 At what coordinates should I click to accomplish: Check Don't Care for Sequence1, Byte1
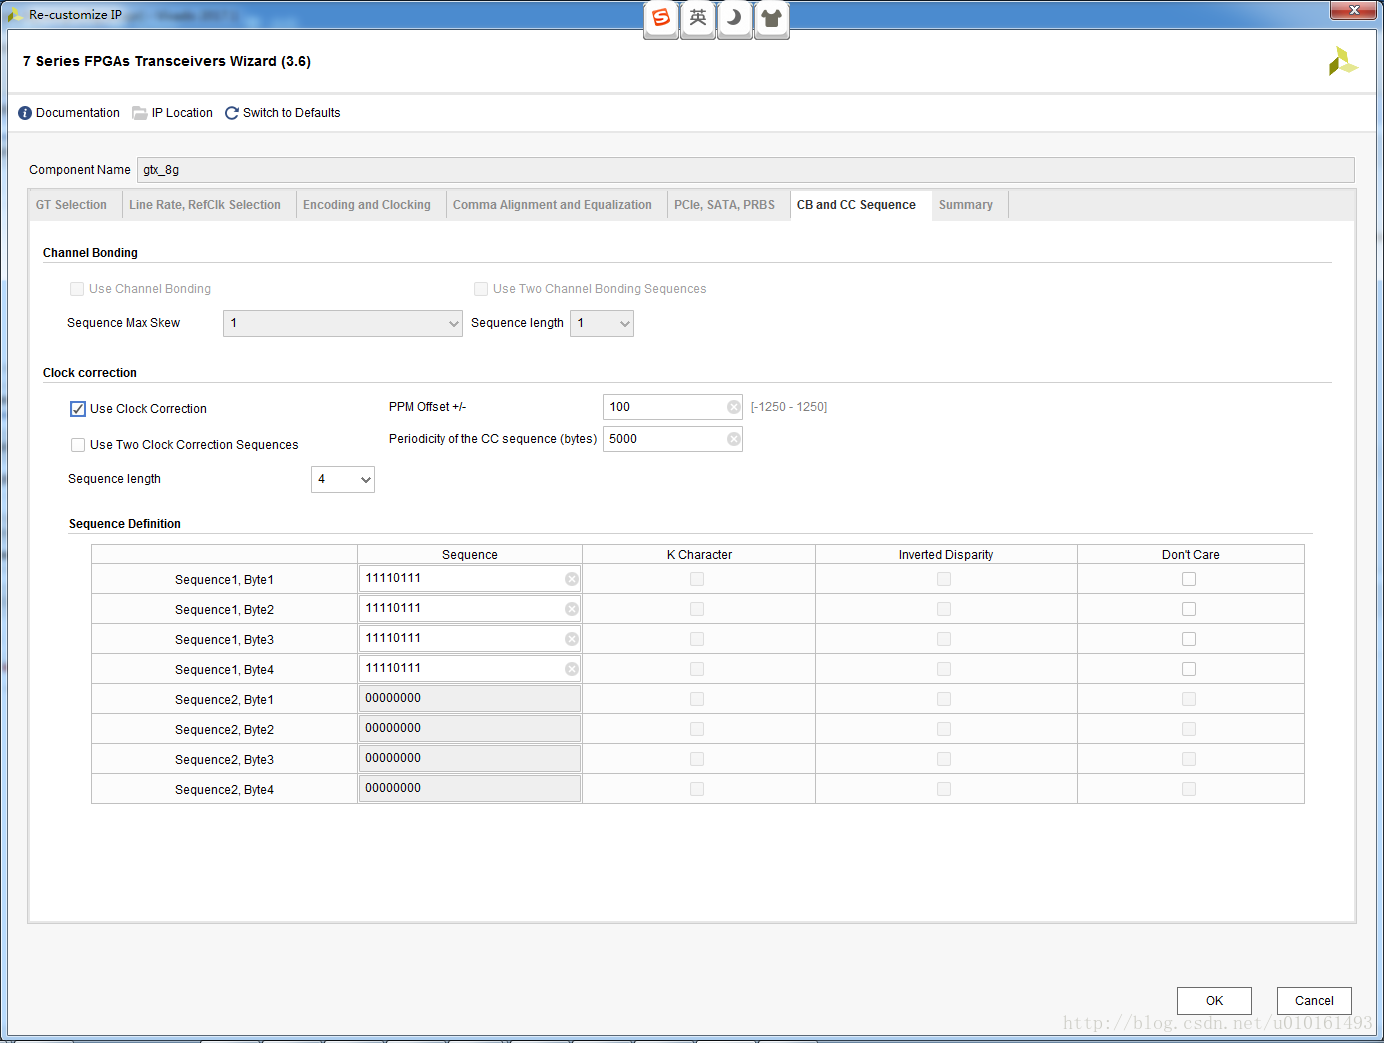click(1189, 579)
